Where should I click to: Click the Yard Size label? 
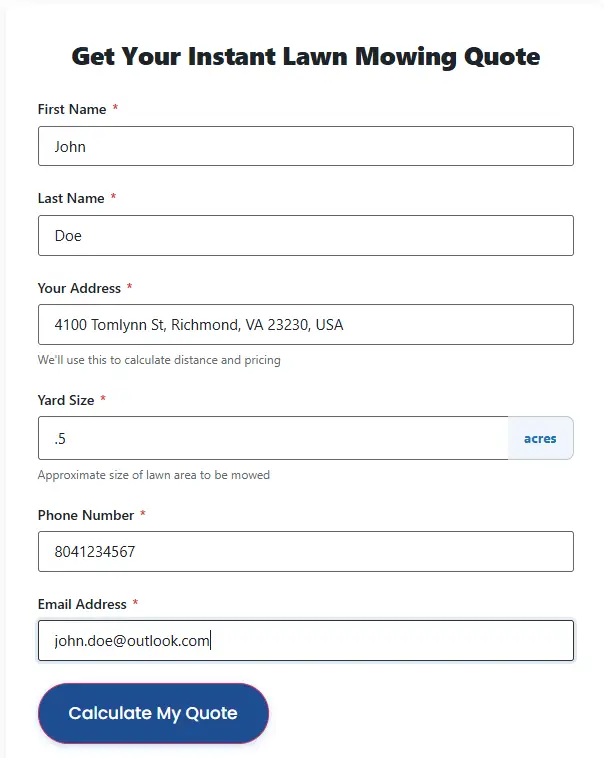[66, 400]
